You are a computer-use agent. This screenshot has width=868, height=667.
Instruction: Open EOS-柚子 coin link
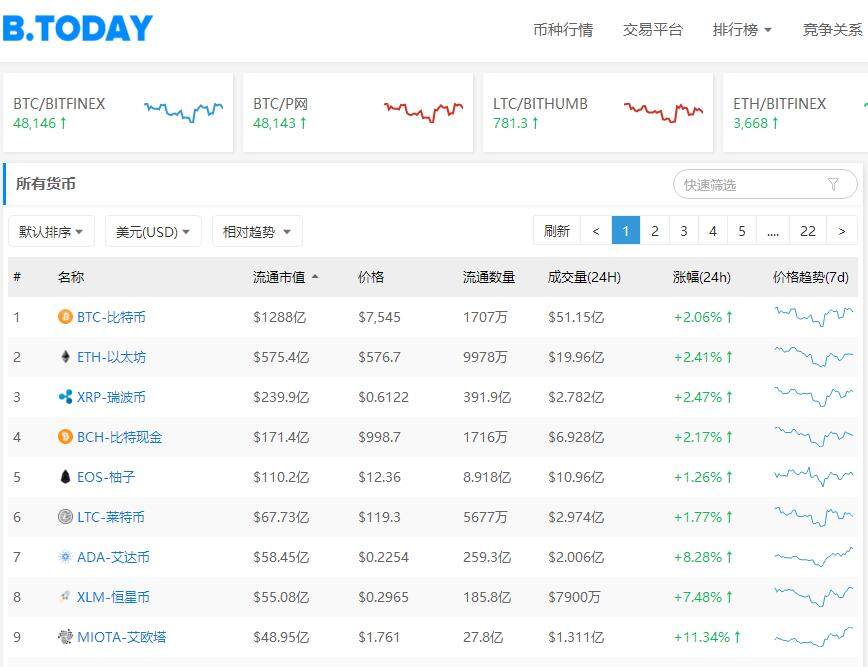point(106,477)
